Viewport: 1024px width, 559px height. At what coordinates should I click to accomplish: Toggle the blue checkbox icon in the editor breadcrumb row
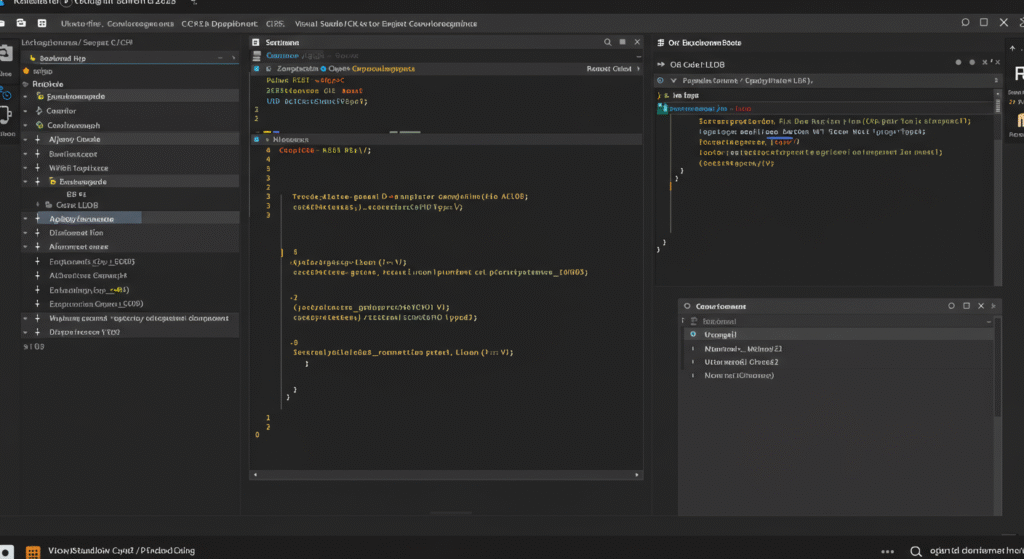tap(256, 69)
